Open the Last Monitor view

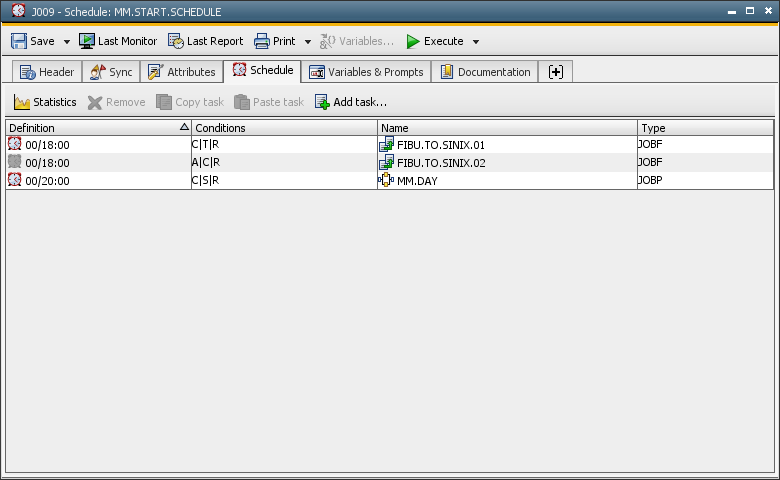118,41
